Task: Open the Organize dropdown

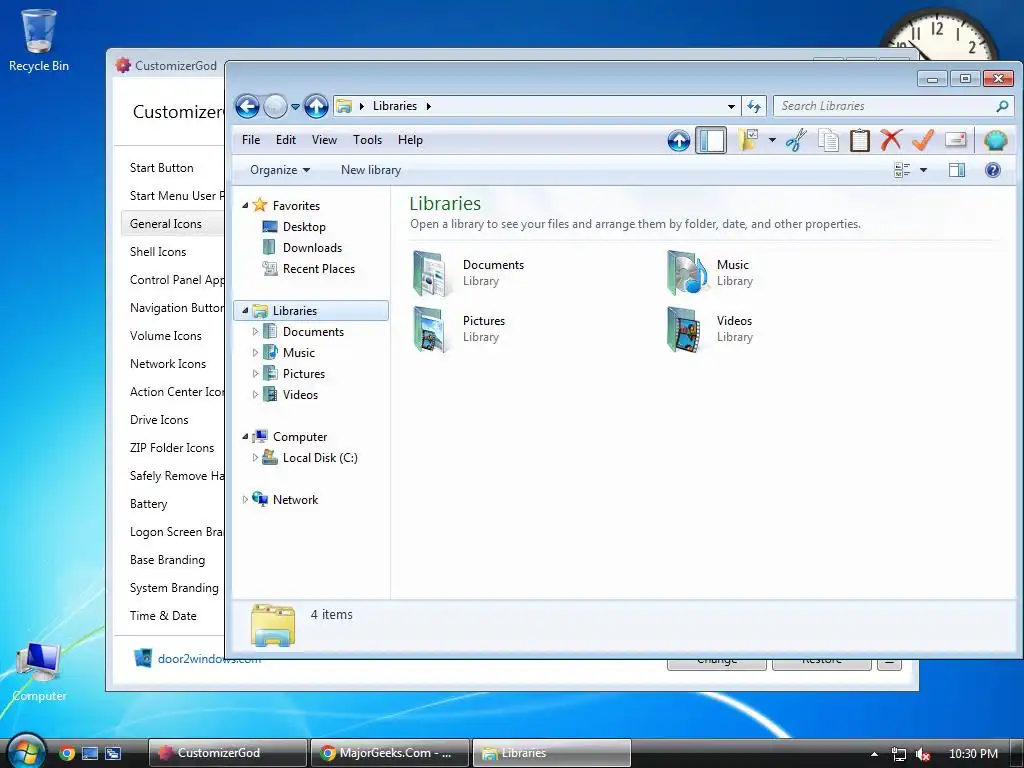Action: coord(280,170)
